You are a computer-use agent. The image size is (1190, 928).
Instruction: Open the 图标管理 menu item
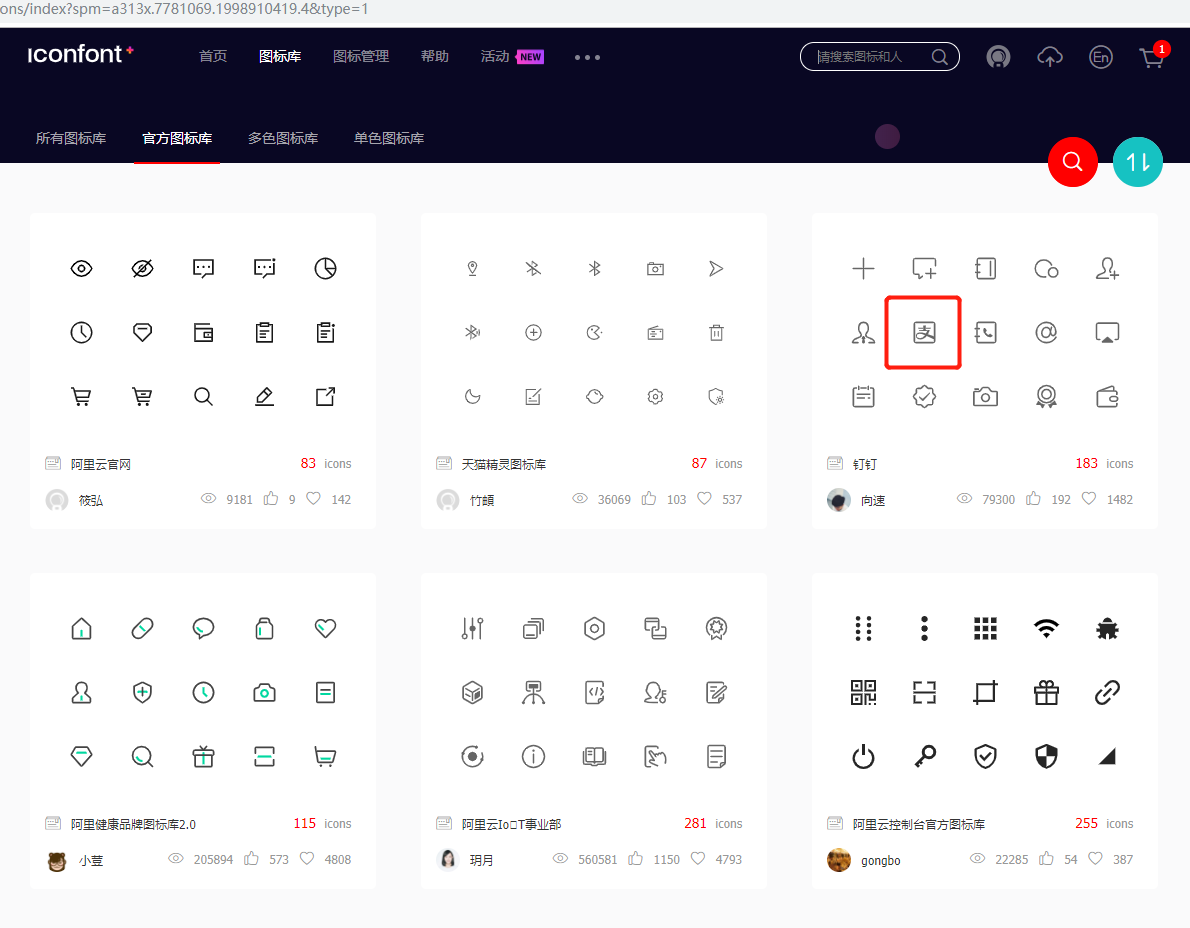[361, 57]
